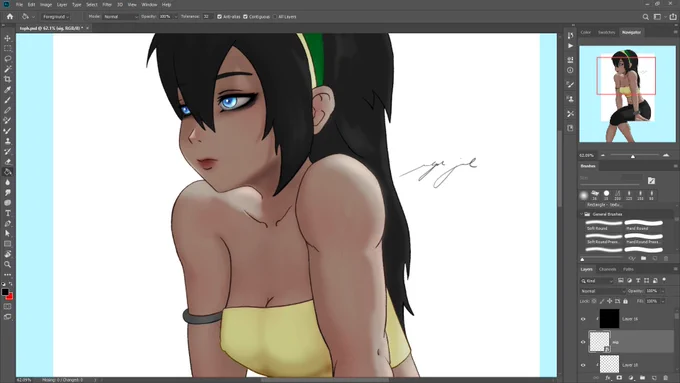Screen dimensions: 680x383
Task: Toggle the Anti-alias checkbox
Action: click(x=219, y=16)
